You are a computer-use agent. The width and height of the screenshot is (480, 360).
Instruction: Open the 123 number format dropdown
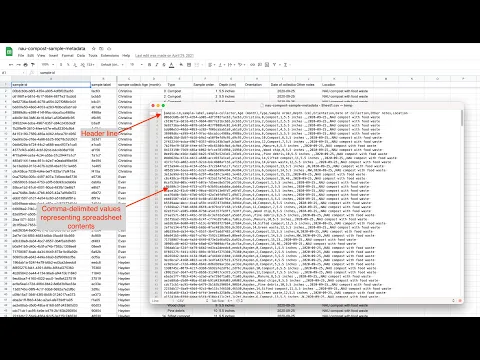(91, 65)
